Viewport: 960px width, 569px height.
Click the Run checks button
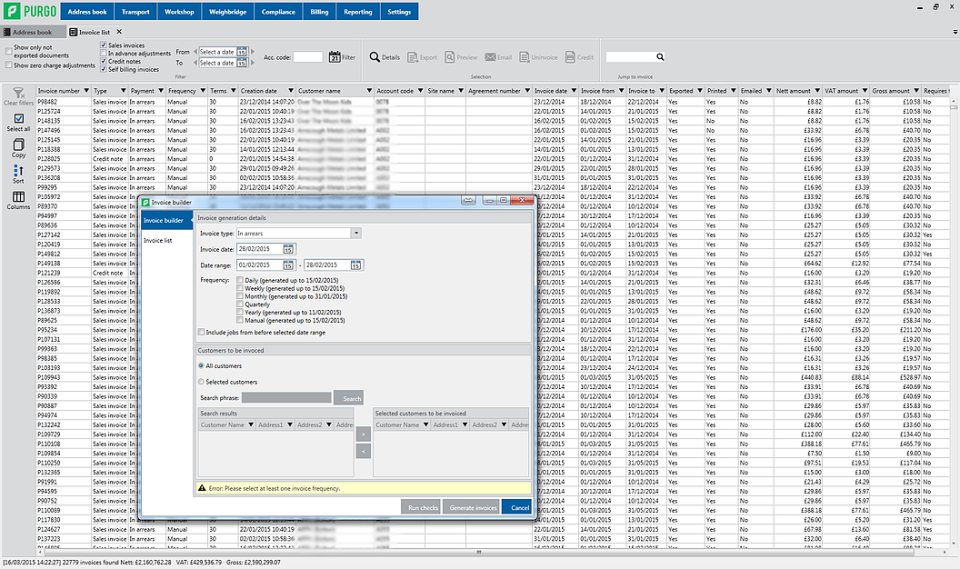[x=423, y=507]
